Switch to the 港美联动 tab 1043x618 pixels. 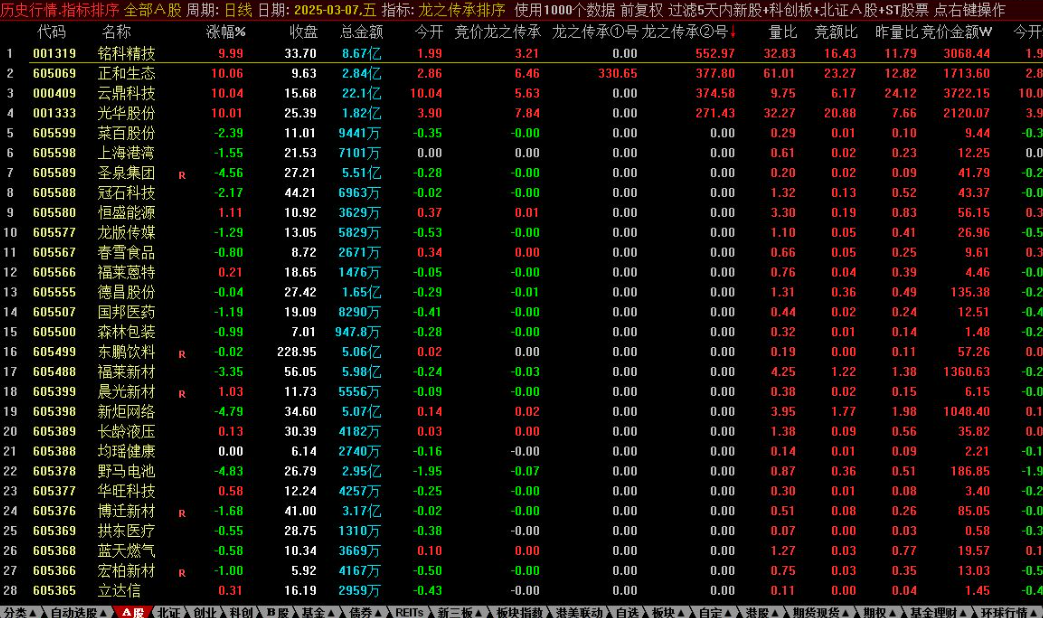pyautogui.click(x=579, y=612)
